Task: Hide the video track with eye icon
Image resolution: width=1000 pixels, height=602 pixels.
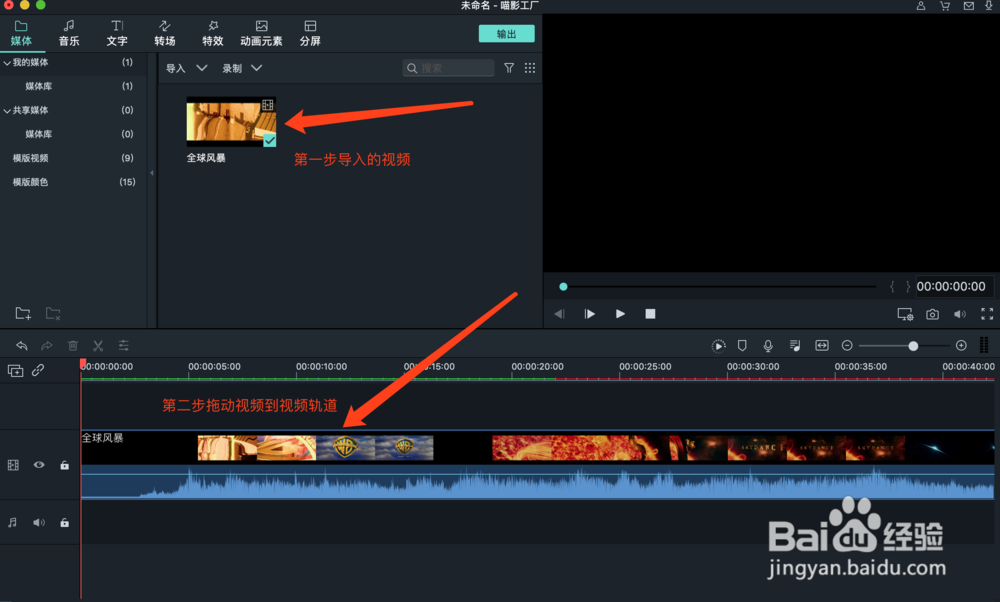Action: pyautogui.click(x=39, y=465)
